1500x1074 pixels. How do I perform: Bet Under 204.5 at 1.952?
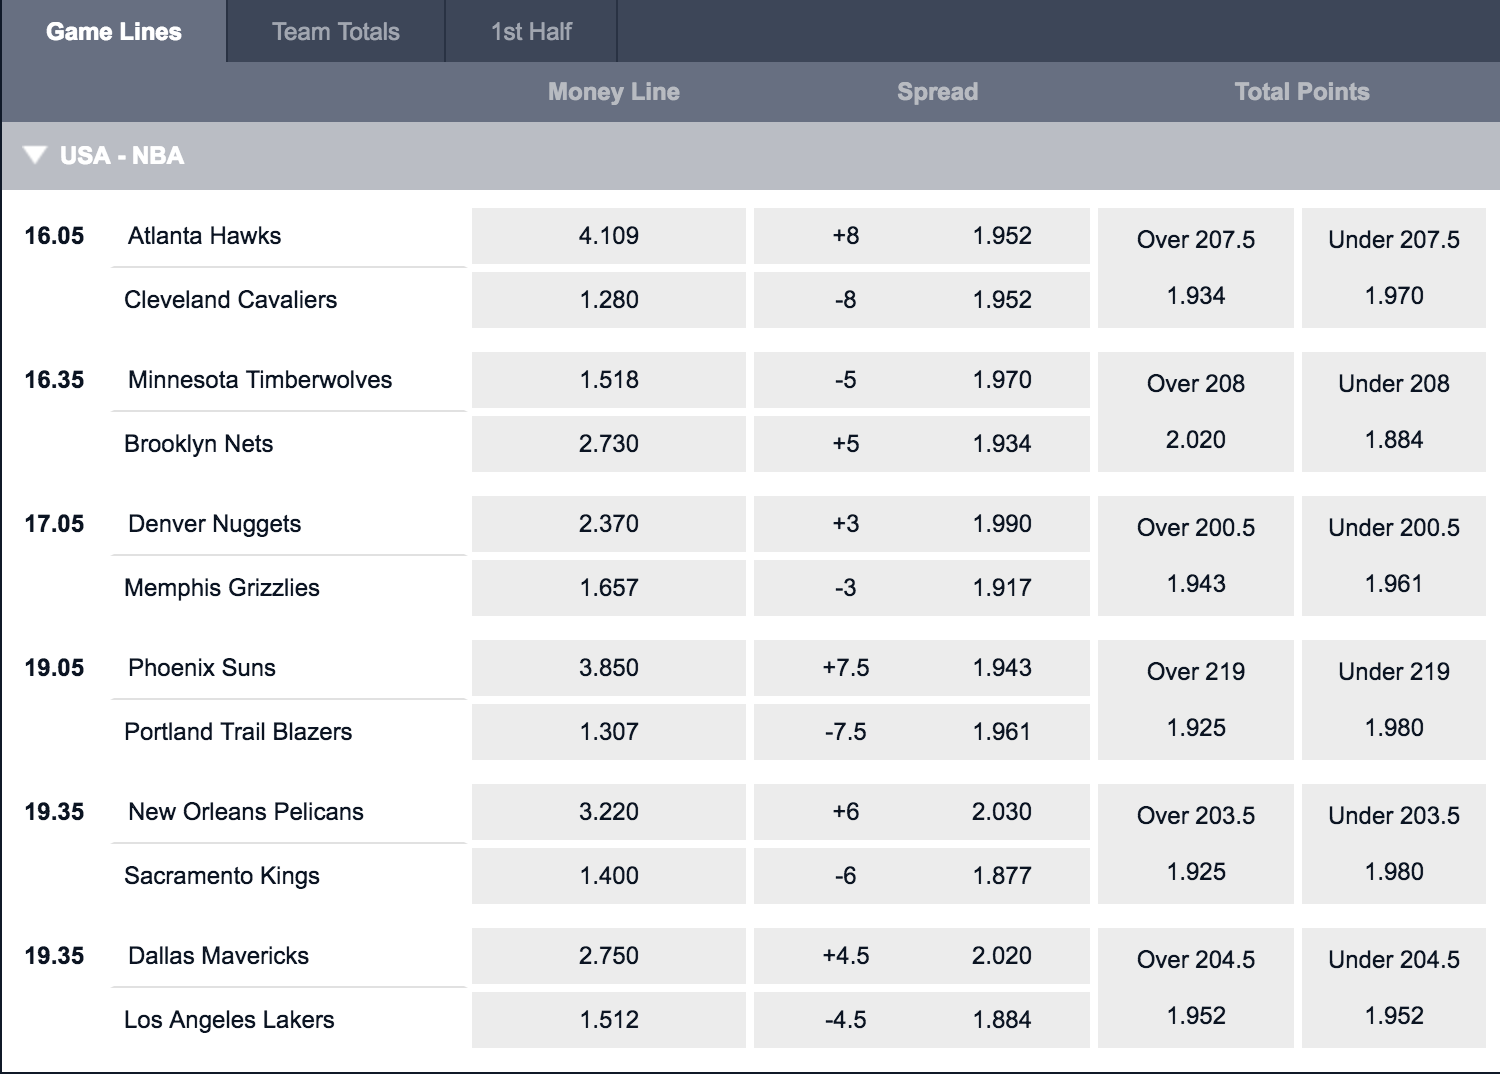(x=1394, y=988)
